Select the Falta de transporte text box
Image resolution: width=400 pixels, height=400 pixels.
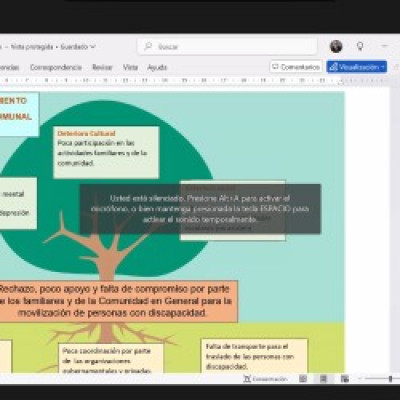pyautogui.click(x=254, y=356)
